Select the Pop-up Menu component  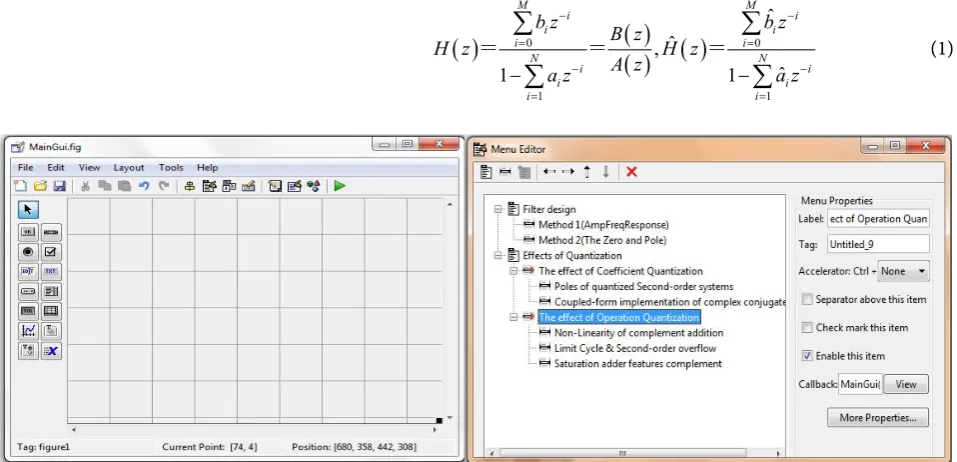(29, 291)
